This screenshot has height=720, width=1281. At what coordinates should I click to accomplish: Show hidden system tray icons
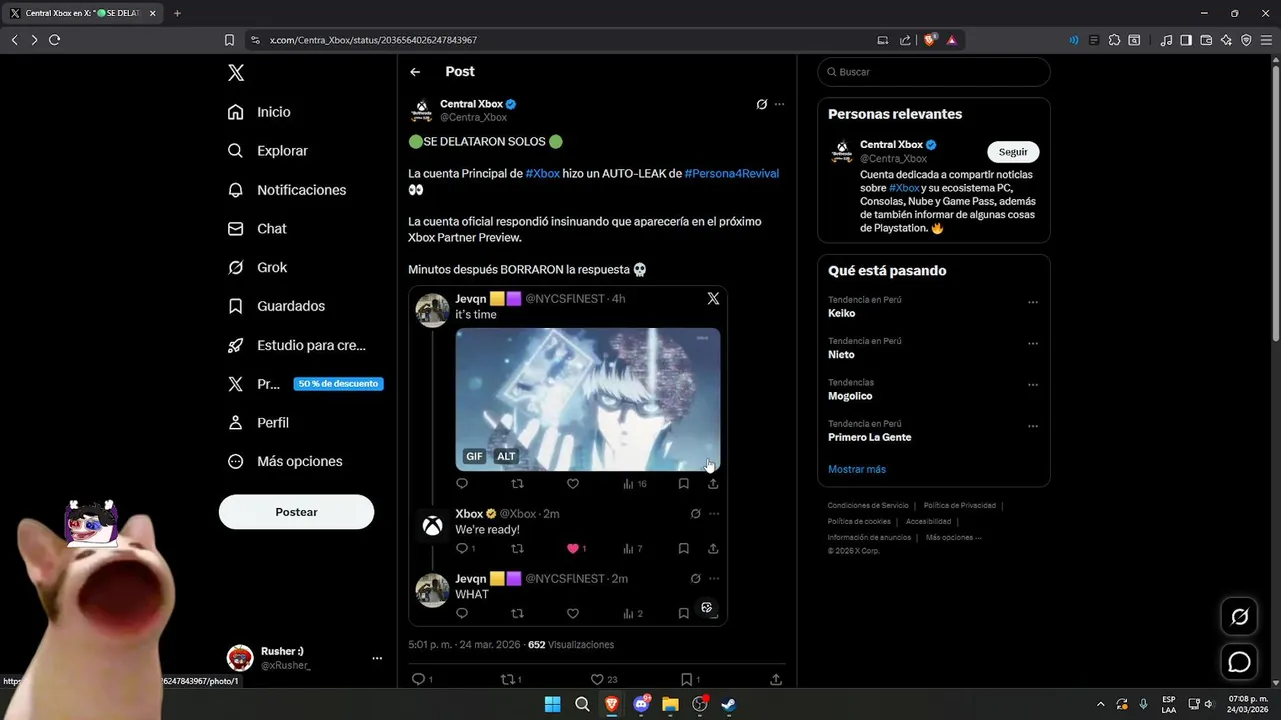(1101, 704)
